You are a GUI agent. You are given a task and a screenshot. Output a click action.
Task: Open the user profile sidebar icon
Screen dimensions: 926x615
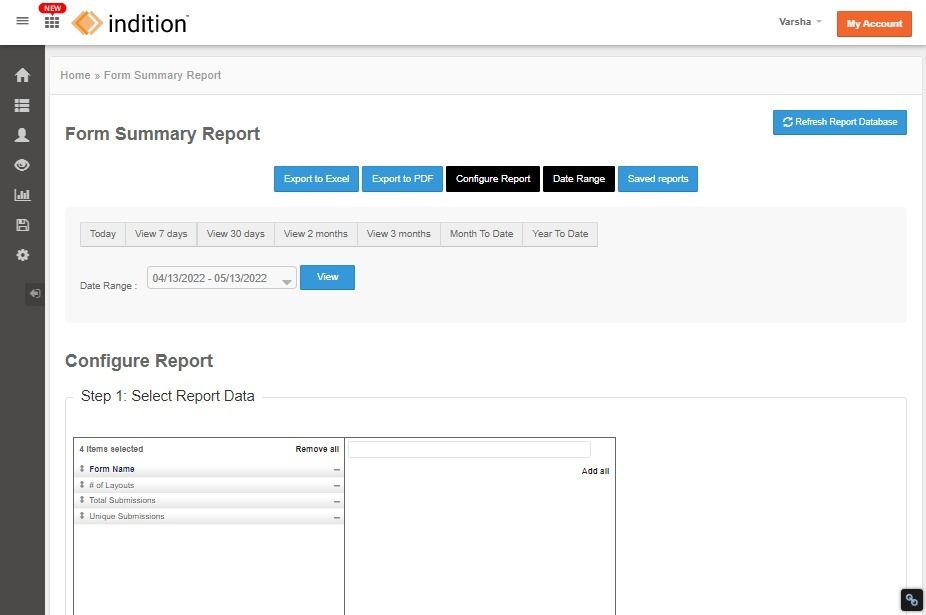(x=22, y=135)
